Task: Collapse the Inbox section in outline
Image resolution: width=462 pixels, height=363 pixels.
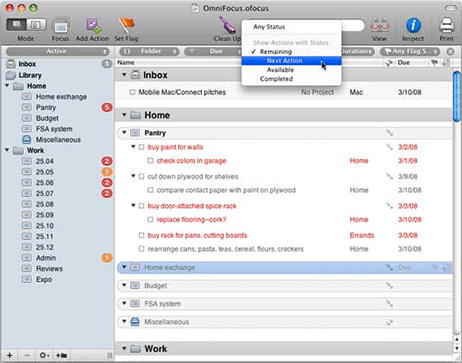Action: (x=124, y=75)
